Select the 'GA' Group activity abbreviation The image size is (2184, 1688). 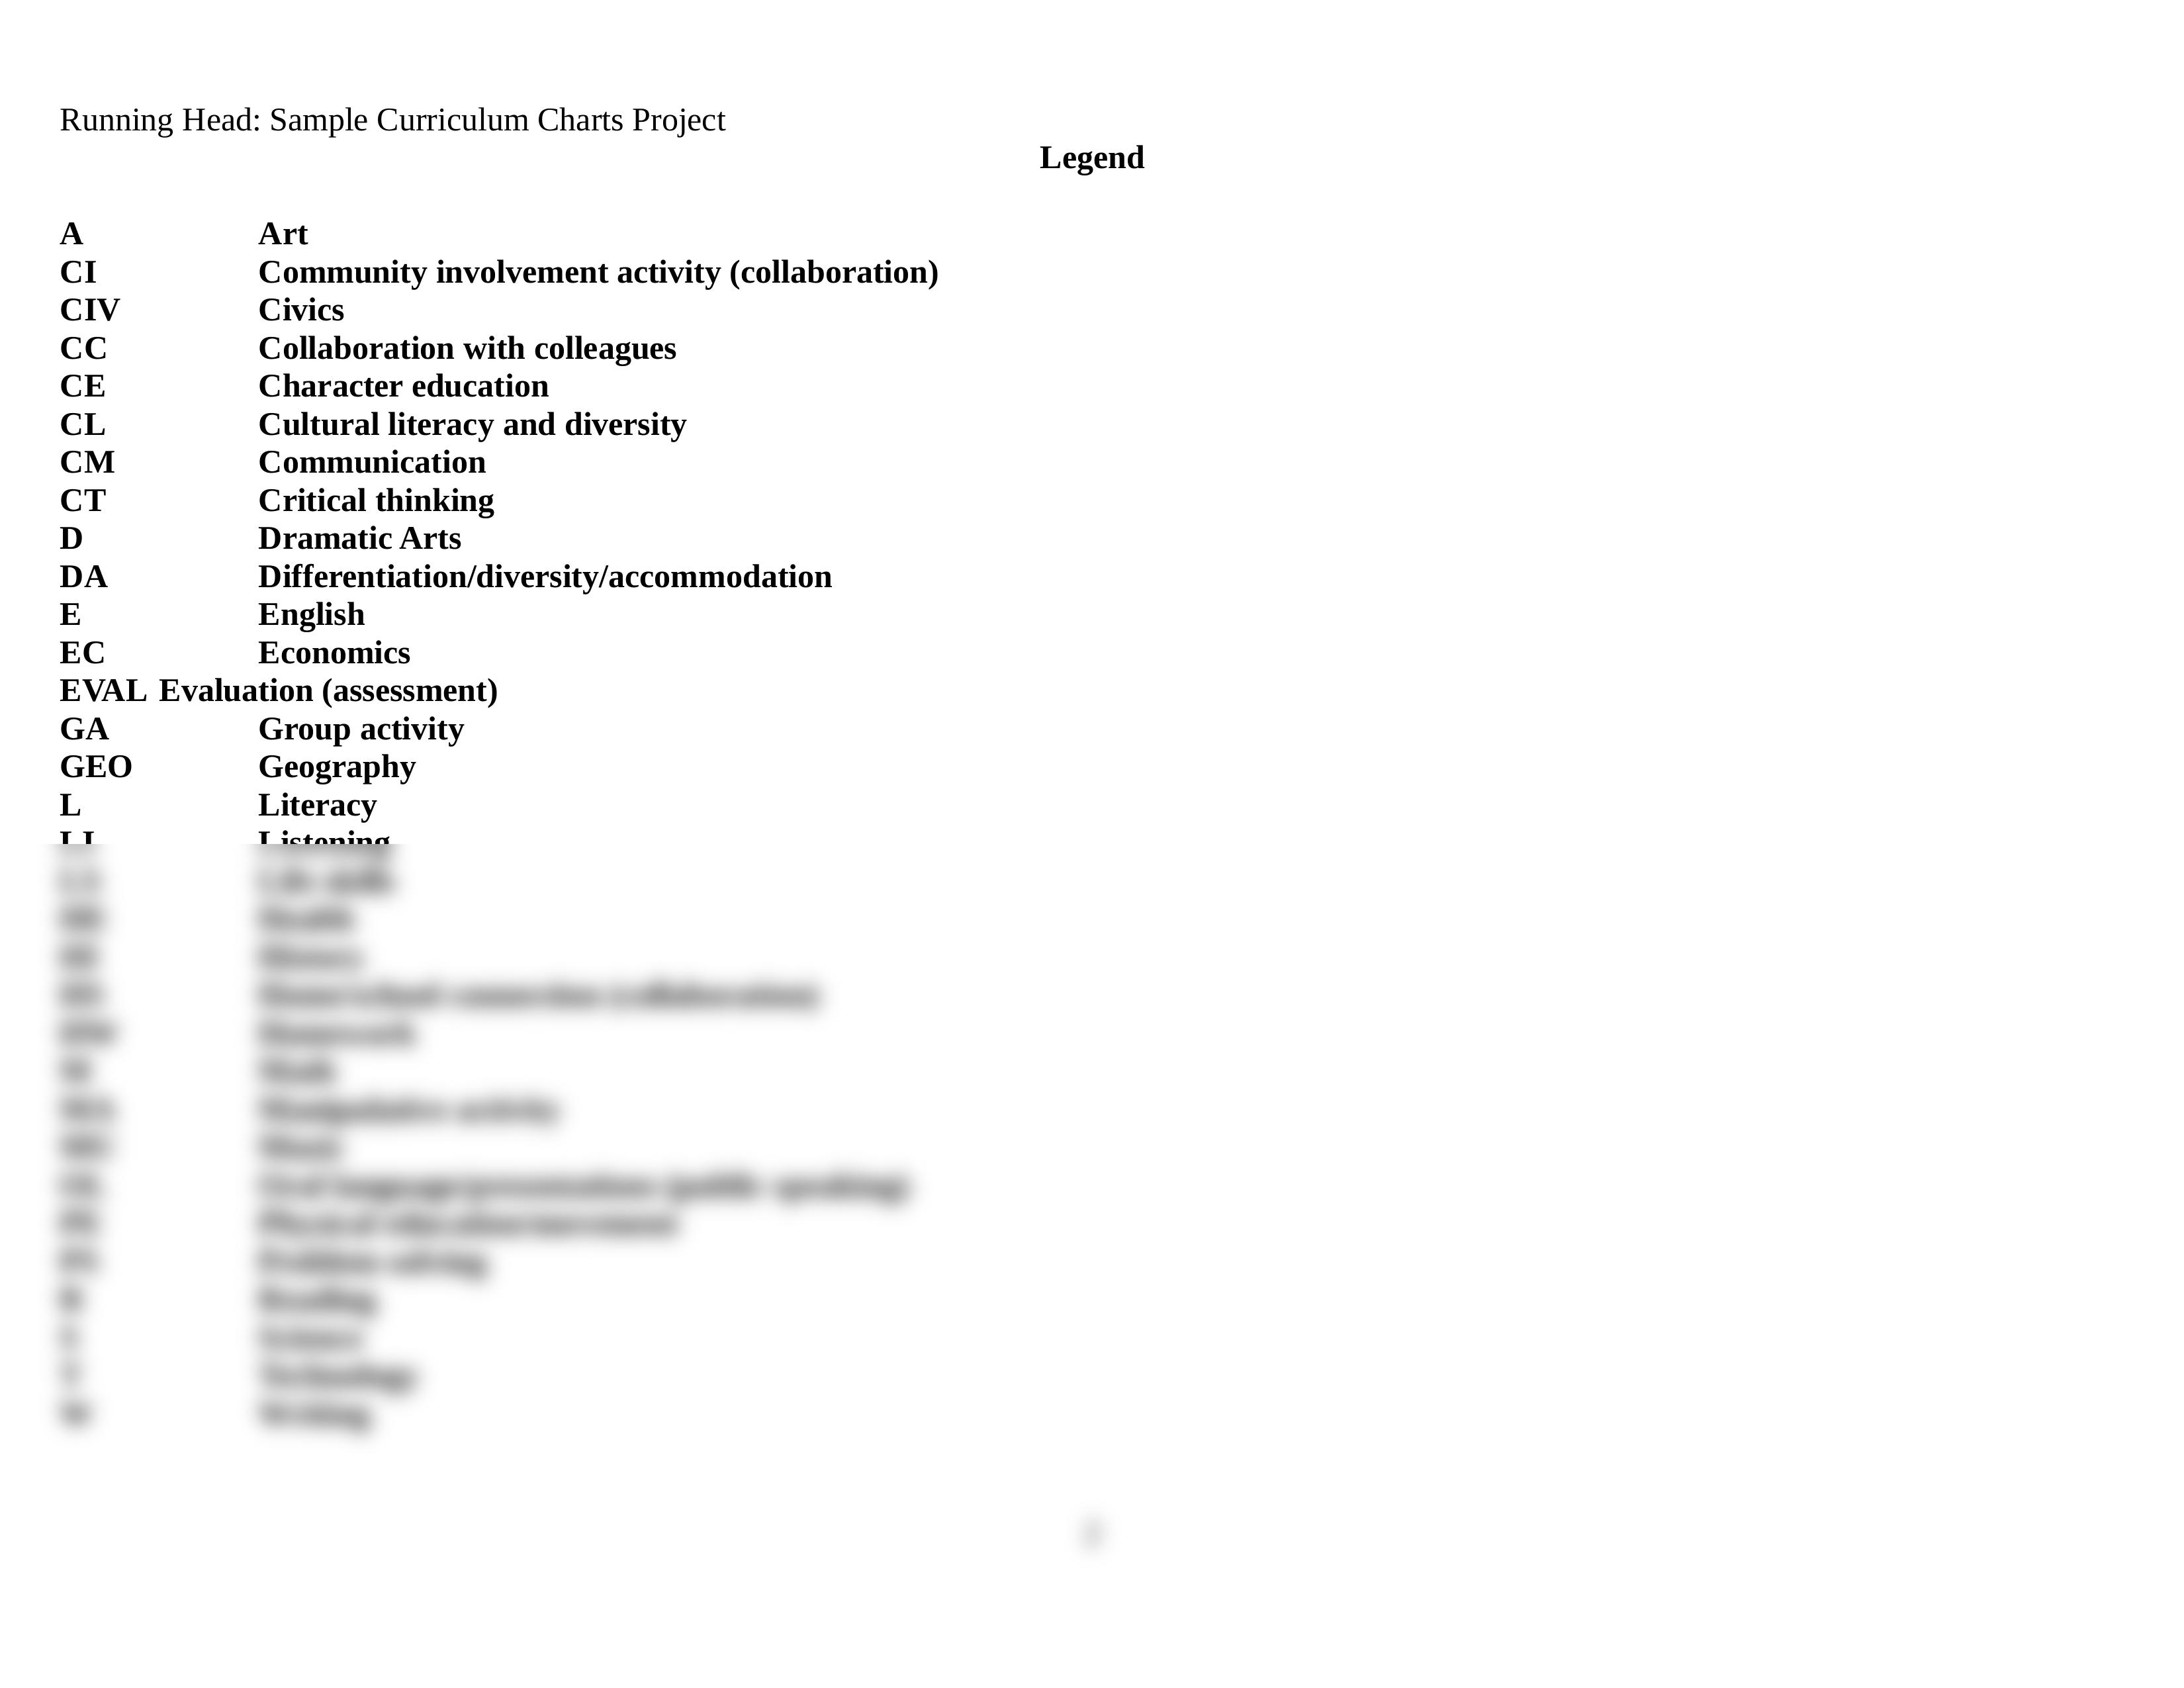point(85,729)
